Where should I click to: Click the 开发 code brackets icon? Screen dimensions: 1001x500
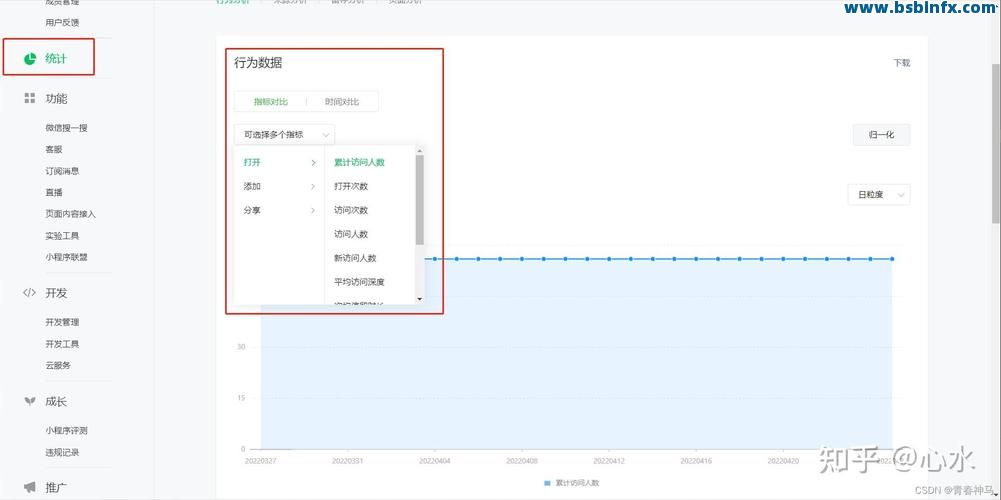(x=29, y=293)
